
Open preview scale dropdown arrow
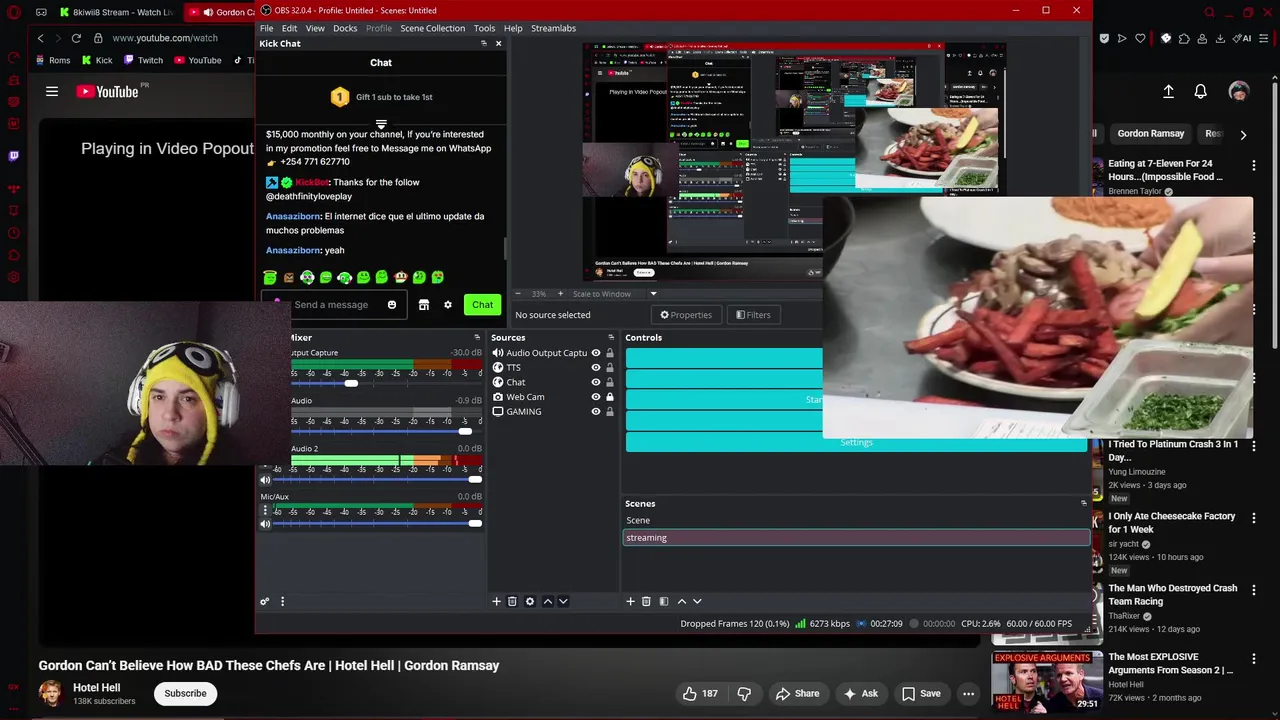[x=653, y=294]
